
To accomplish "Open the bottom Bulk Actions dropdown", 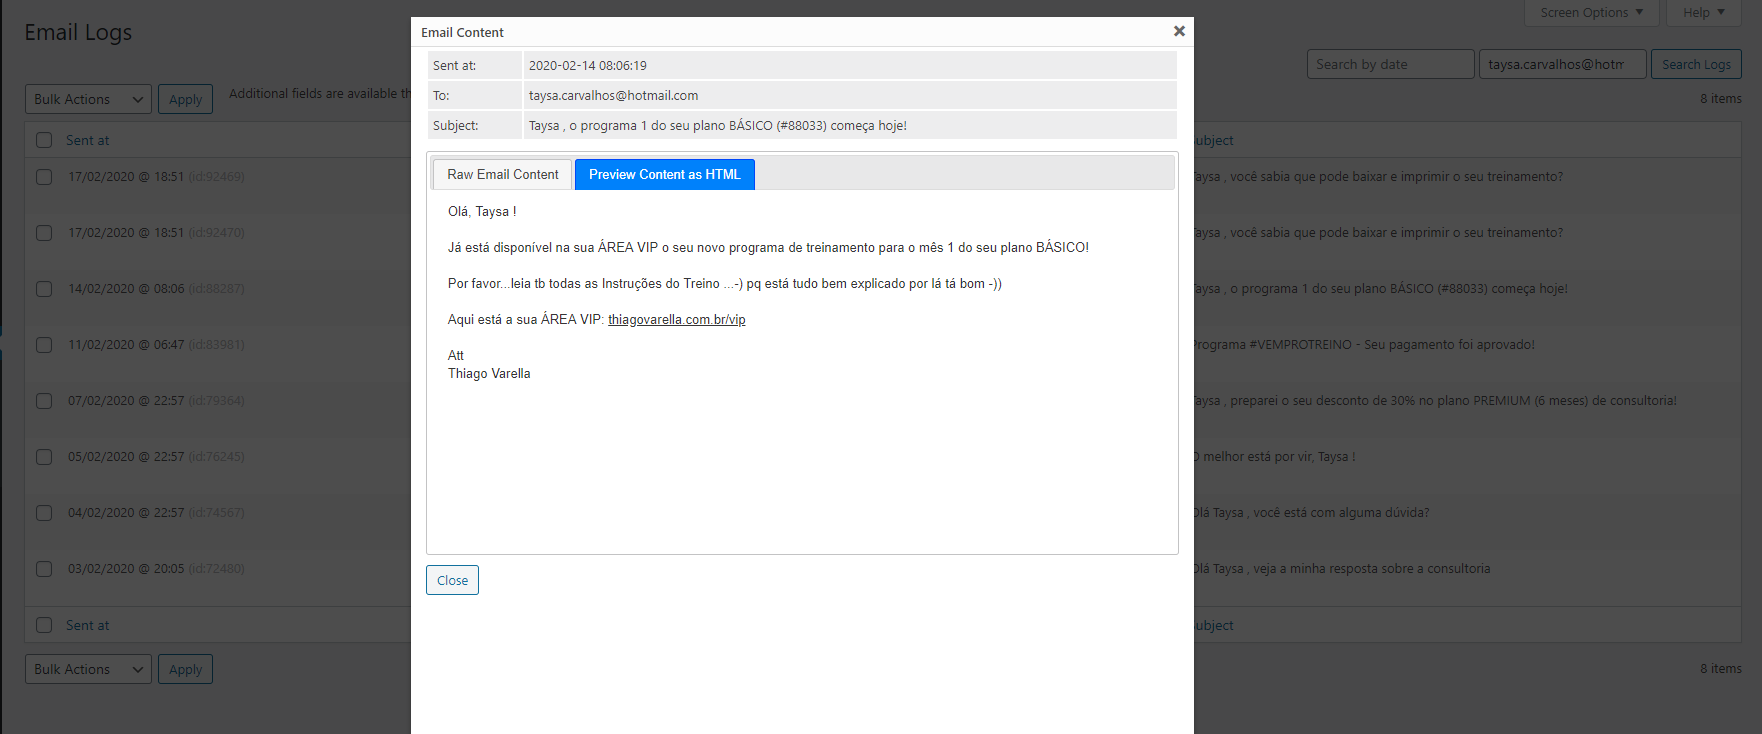I will coord(88,669).
